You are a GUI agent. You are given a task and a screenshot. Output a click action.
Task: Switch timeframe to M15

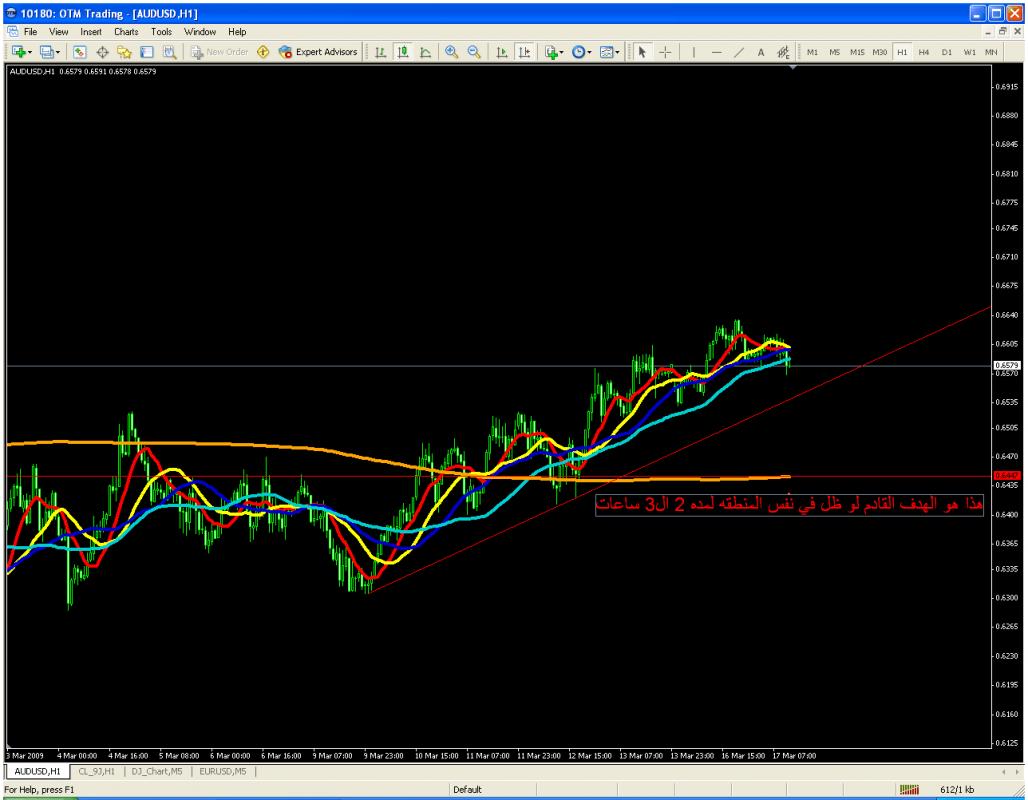click(x=857, y=52)
